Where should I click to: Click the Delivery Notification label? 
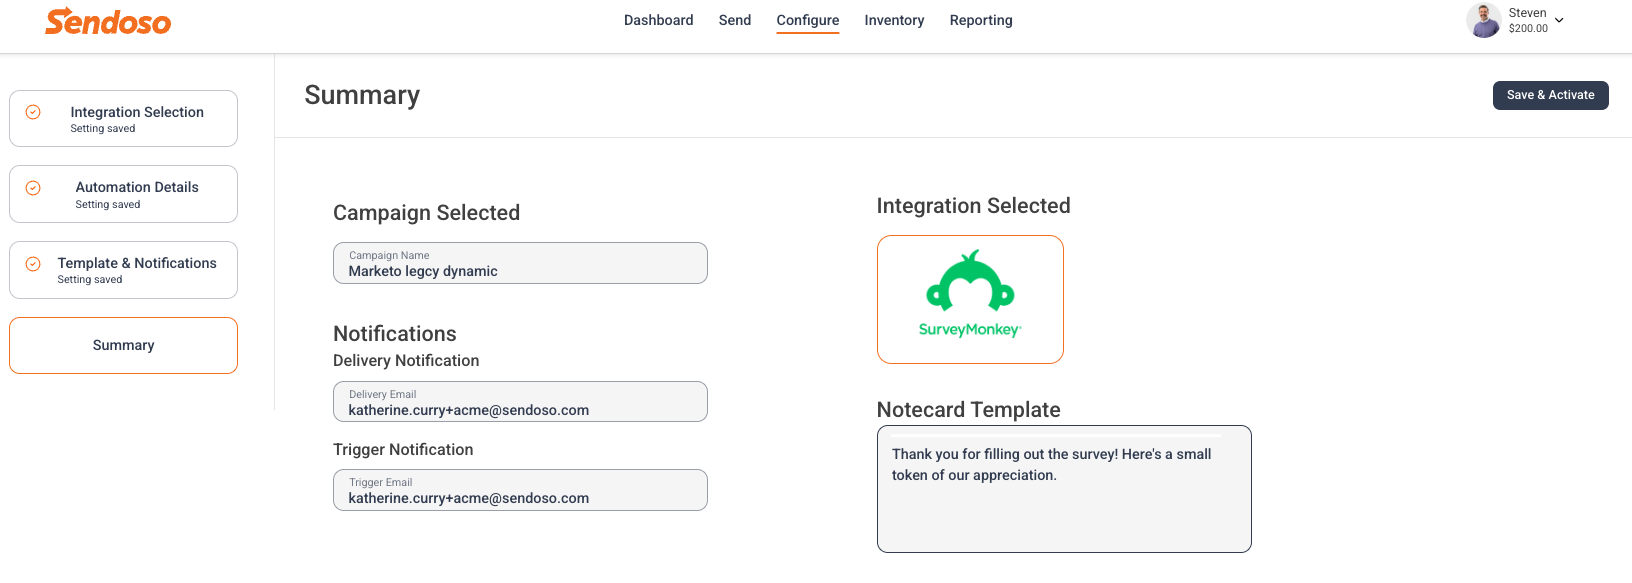tap(406, 361)
